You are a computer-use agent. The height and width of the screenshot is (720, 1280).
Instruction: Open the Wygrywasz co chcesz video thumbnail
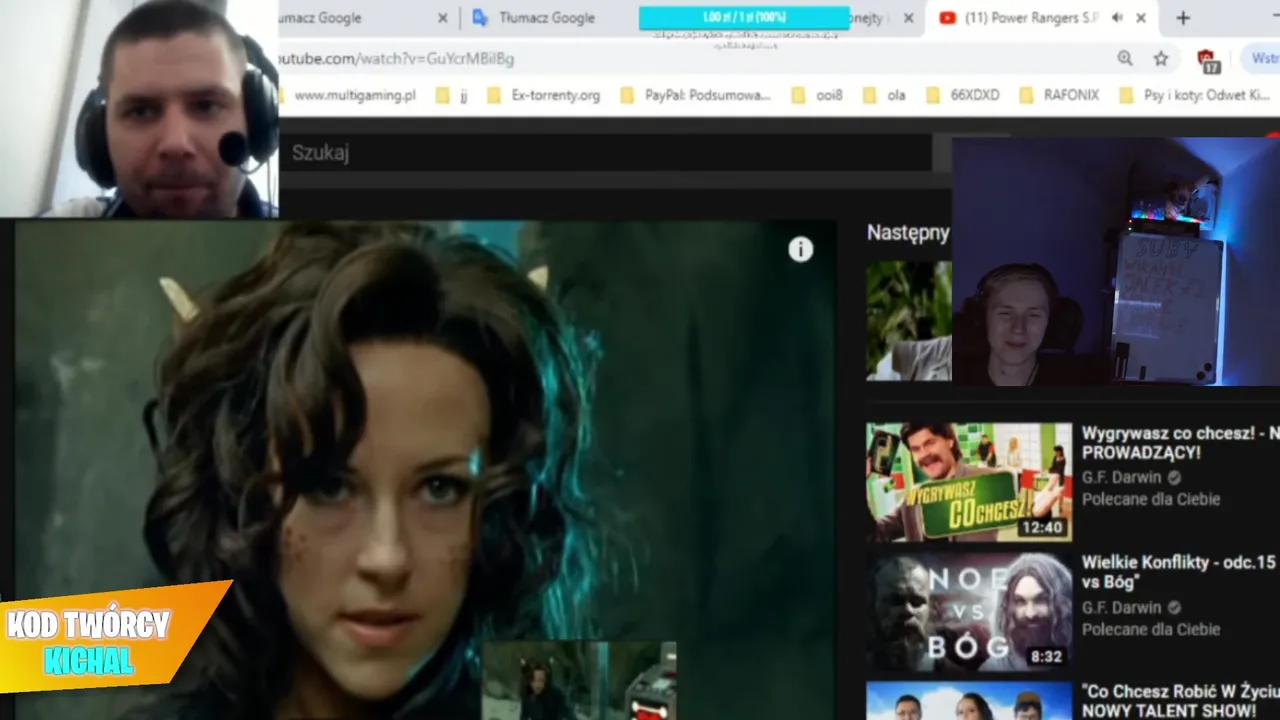(x=969, y=482)
